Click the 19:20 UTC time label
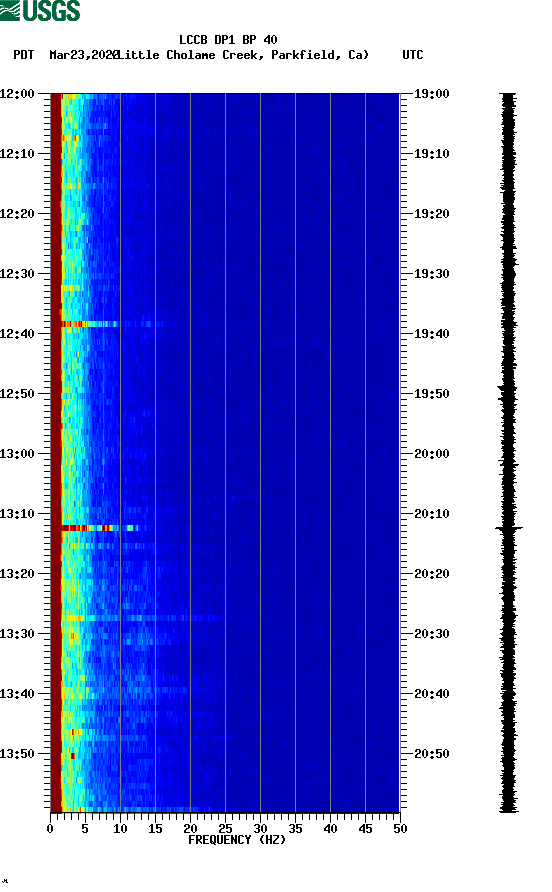The width and height of the screenshot is (552, 892). pos(431,214)
